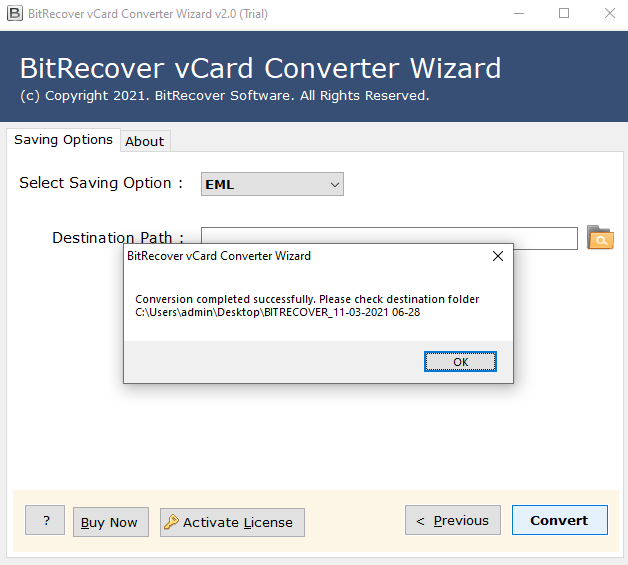Click the folder browse icon beside Destination Path
628x565 pixels.
point(600,238)
